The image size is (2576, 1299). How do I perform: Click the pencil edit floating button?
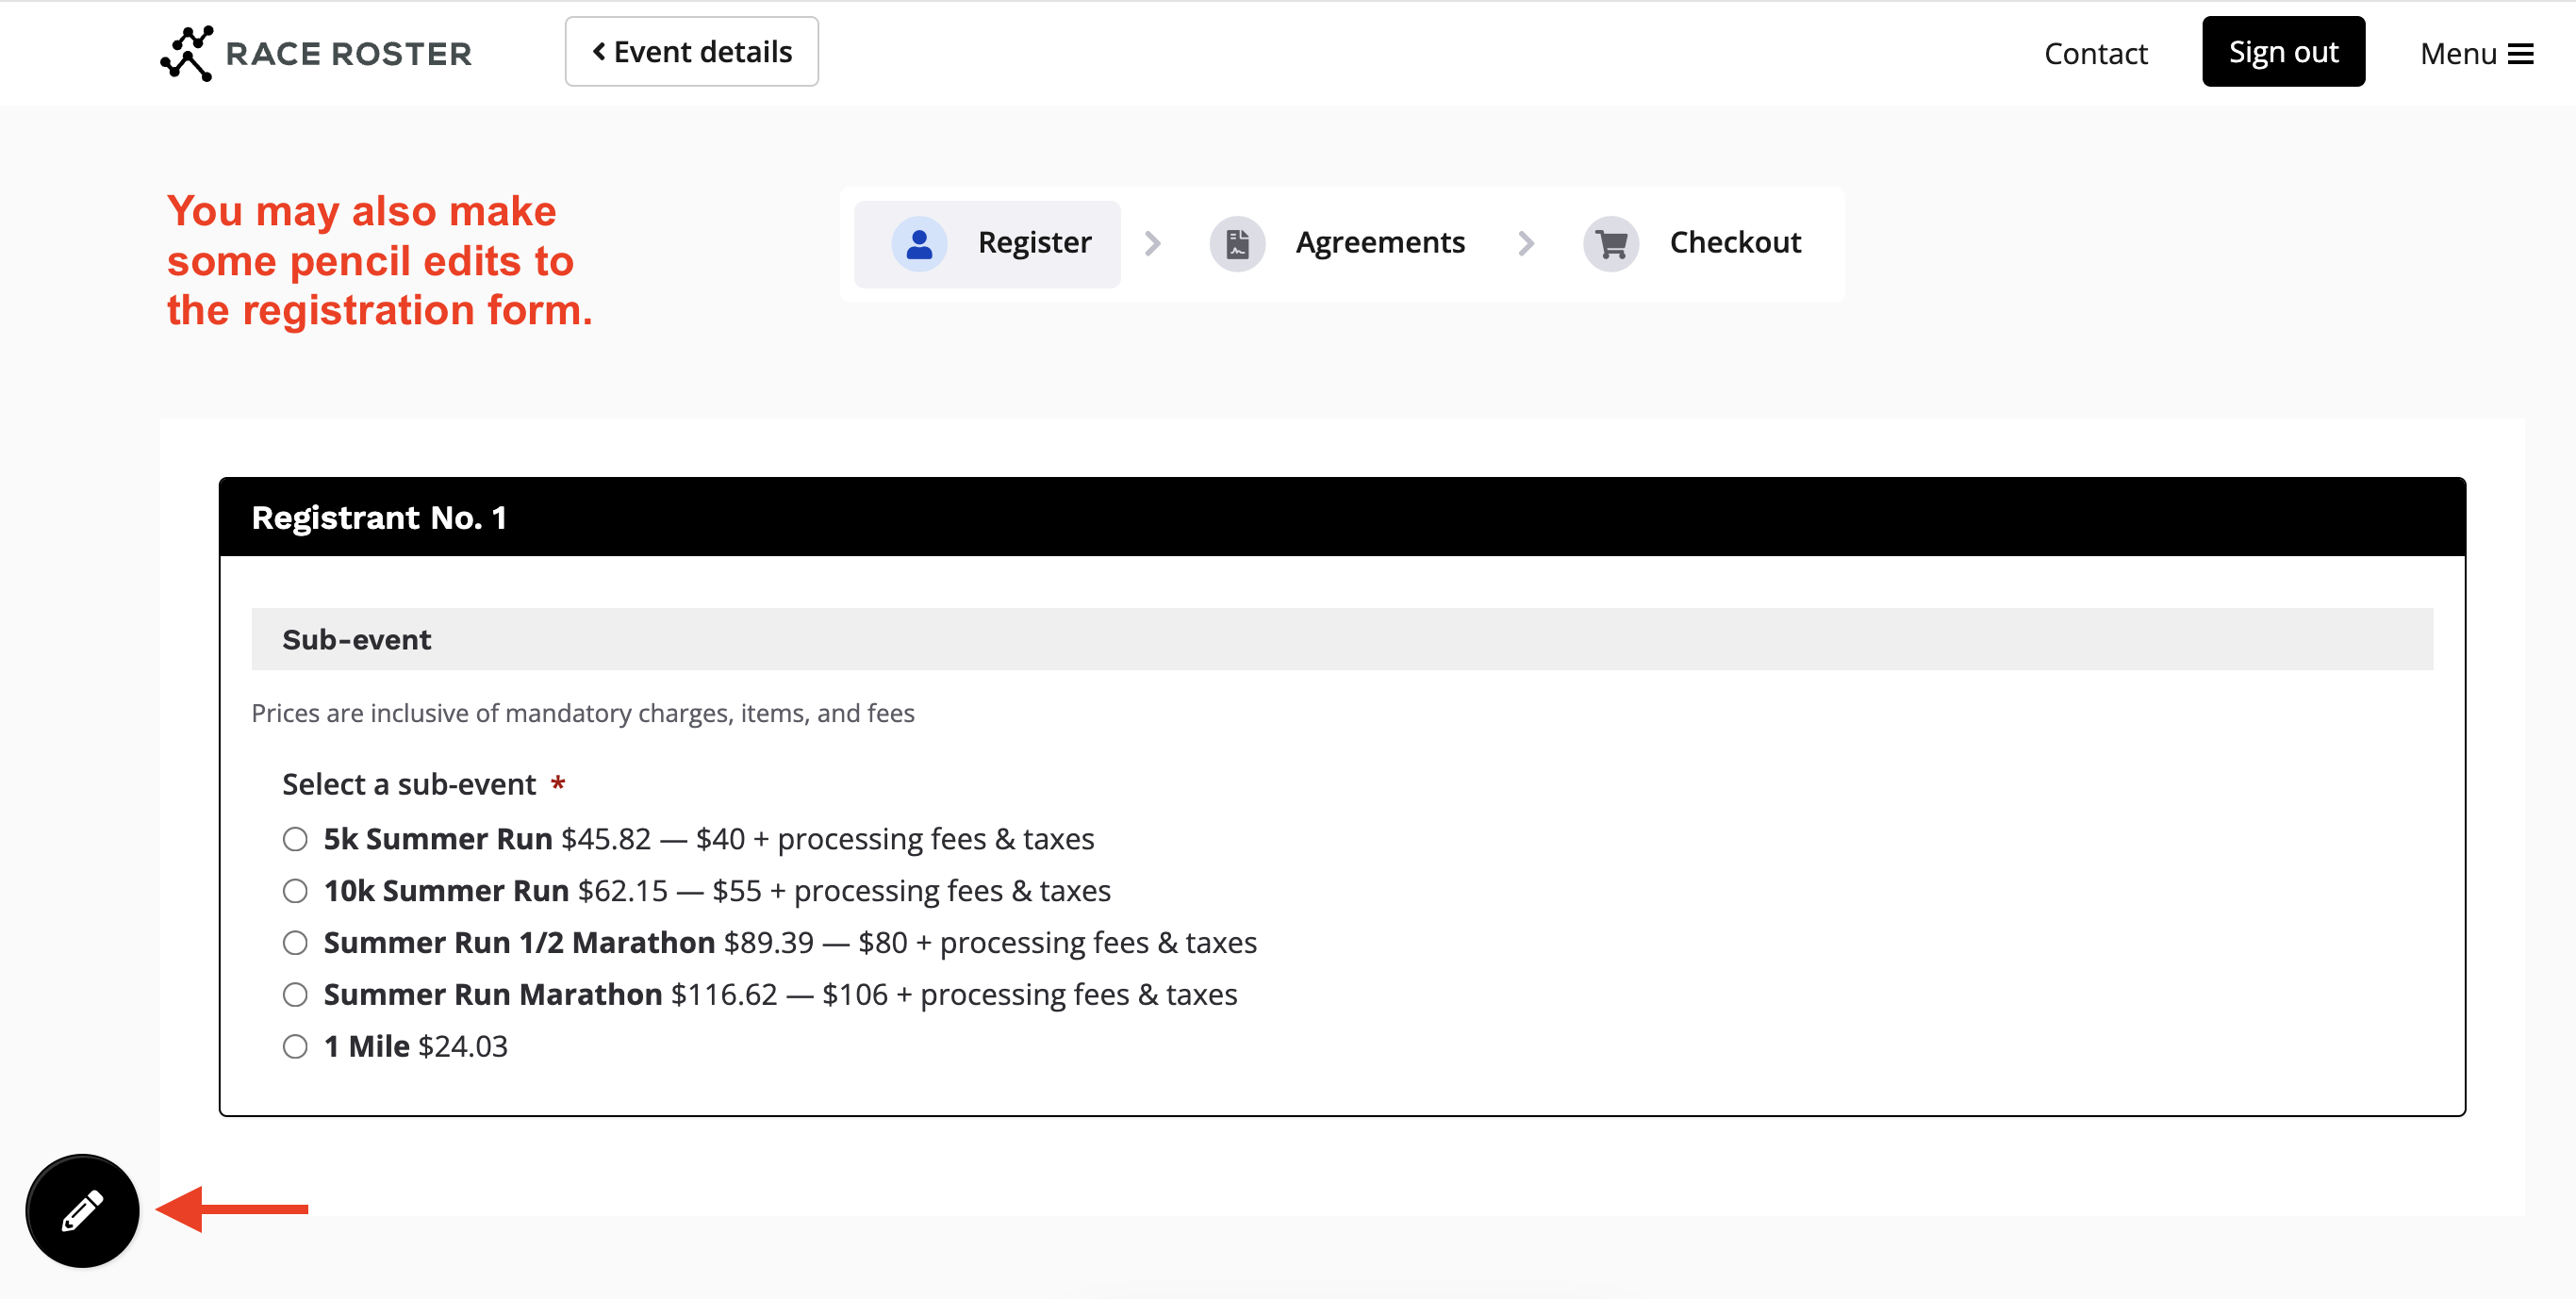pyautogui.click(x=82, y=1210)
